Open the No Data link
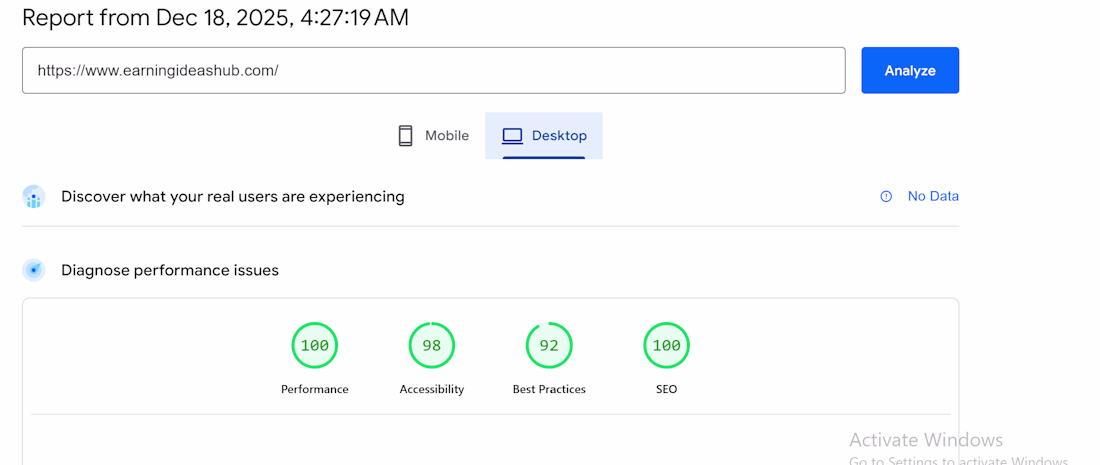This screenshot has width=1100, height=465. click(932, 197)
